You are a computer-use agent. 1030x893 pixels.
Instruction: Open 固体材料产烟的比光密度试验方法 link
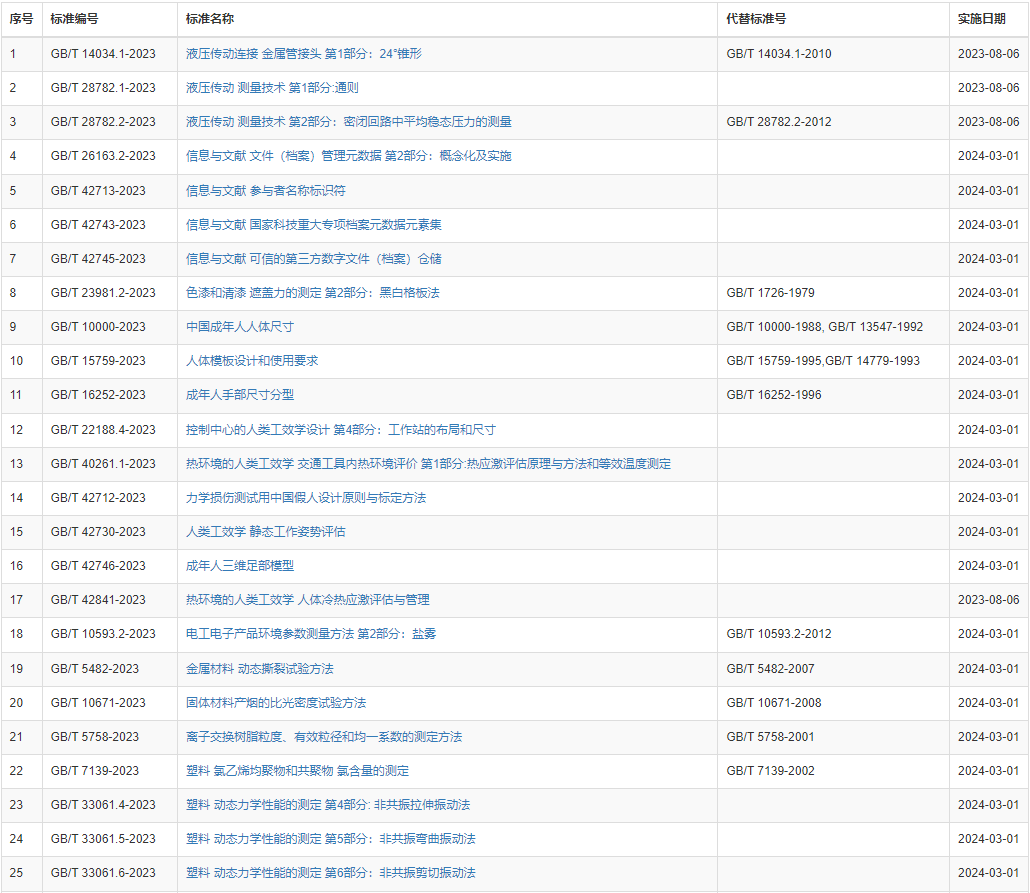(x=276, y=703)
